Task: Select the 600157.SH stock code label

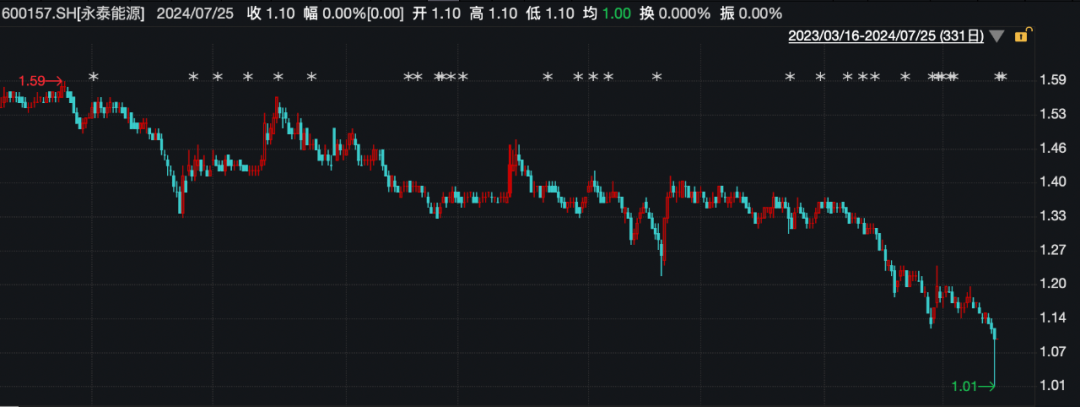Action: tap(37, 12)
